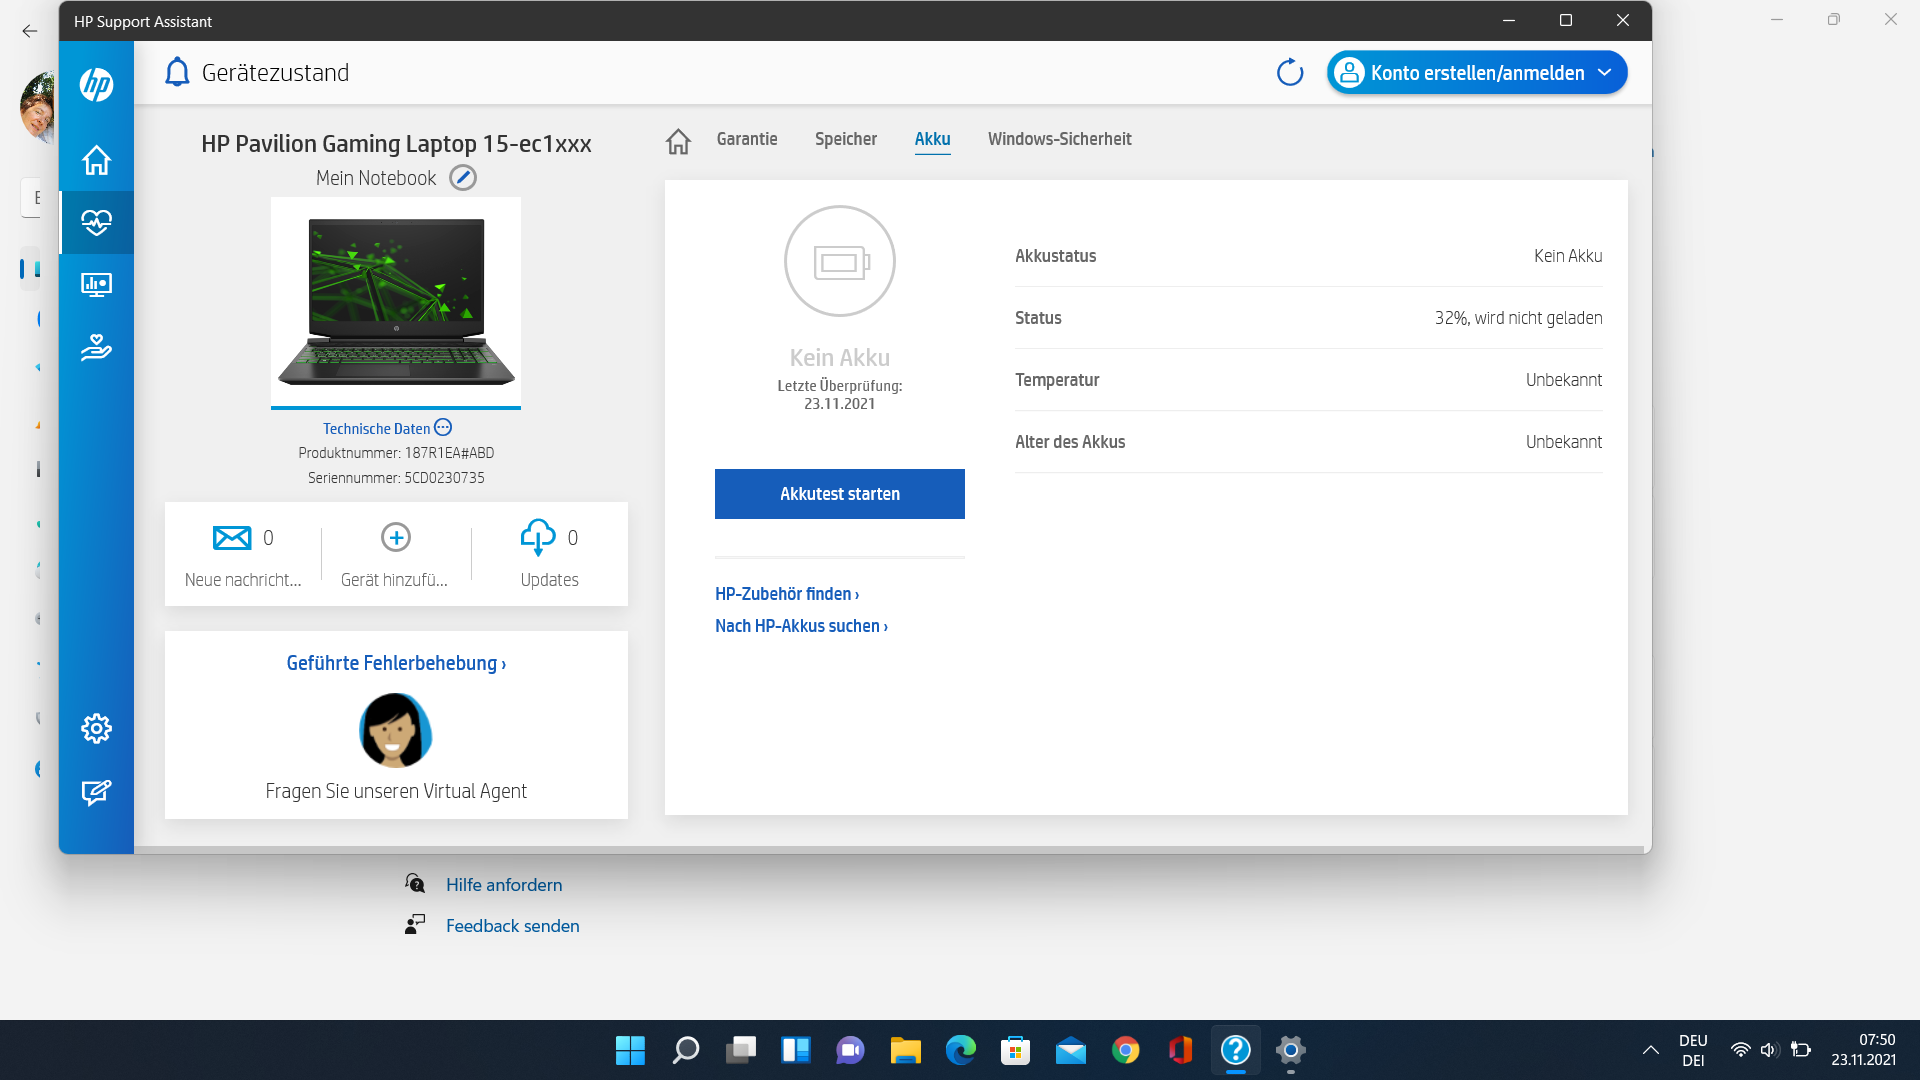The image size is (1920, 1080).
Task: Switch to the Windows-Sicherheit tab
Action: 1059,139
